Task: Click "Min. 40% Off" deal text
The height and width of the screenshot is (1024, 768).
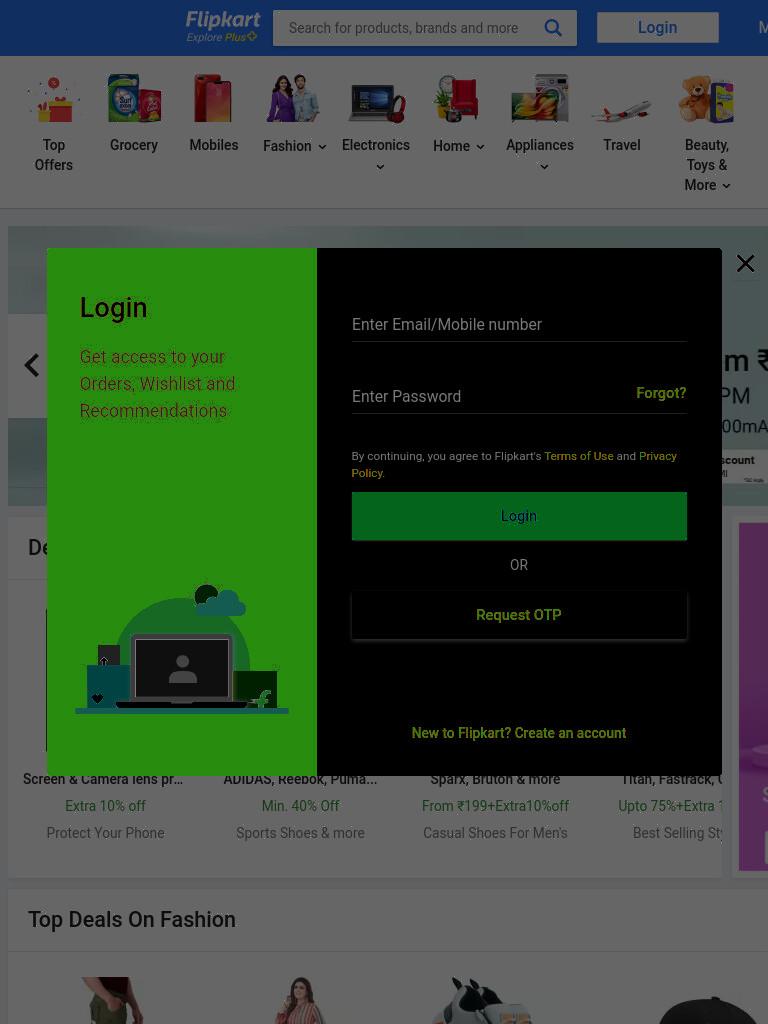Action: point(300,806)
